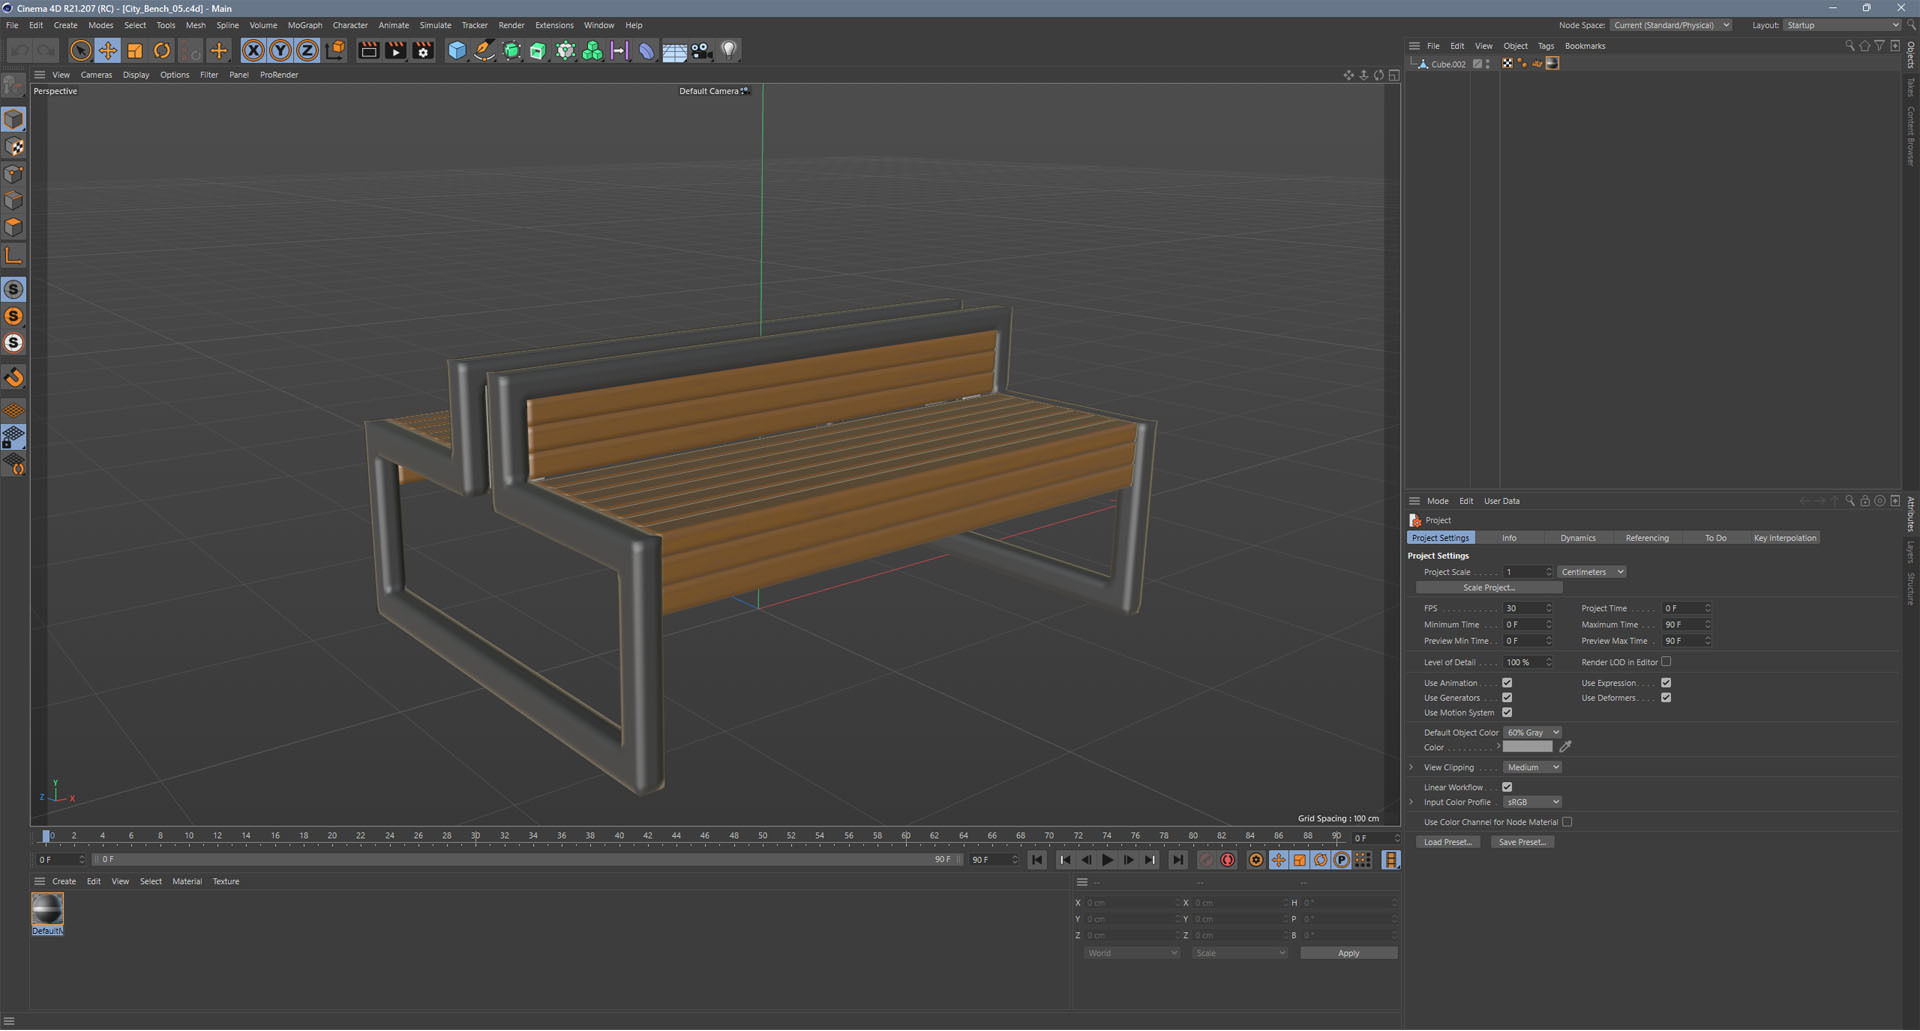Viewport: 1920px width, 1031px height.
Task: Open the viewport Cameras menu
Action: 96,75
